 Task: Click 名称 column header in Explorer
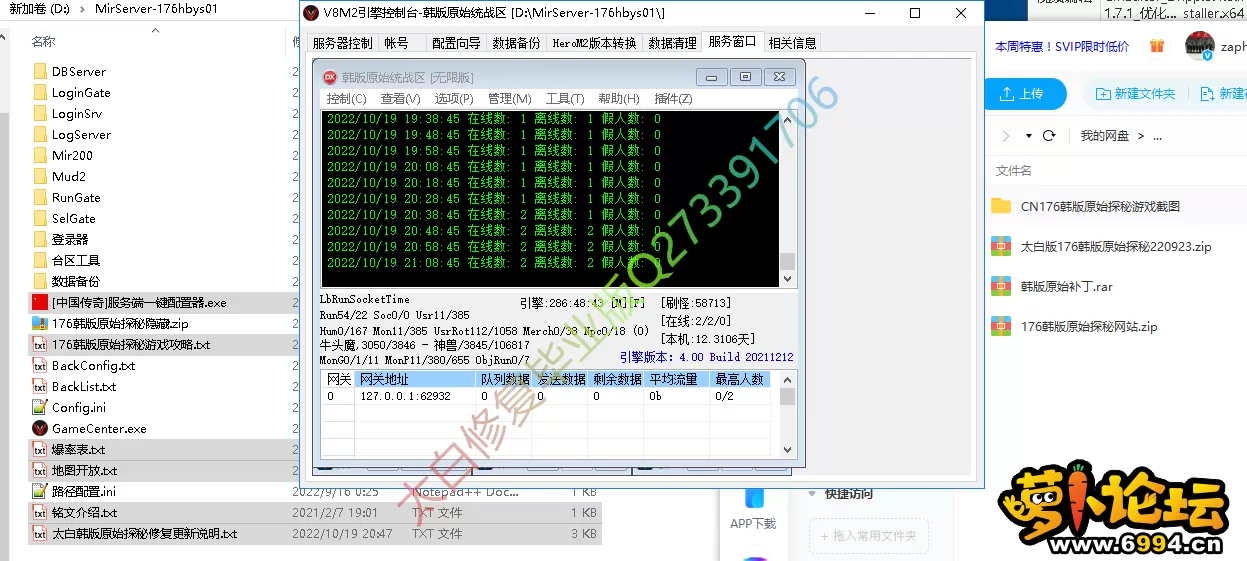(43, 41)
